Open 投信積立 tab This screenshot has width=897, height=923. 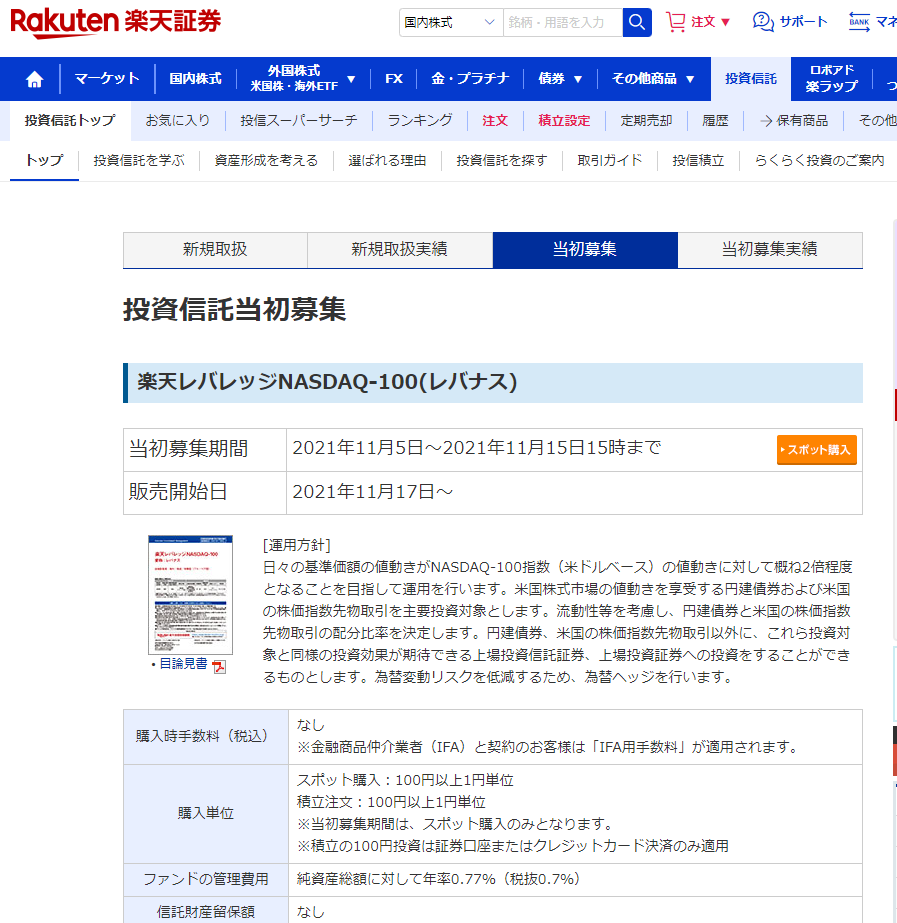698,161
